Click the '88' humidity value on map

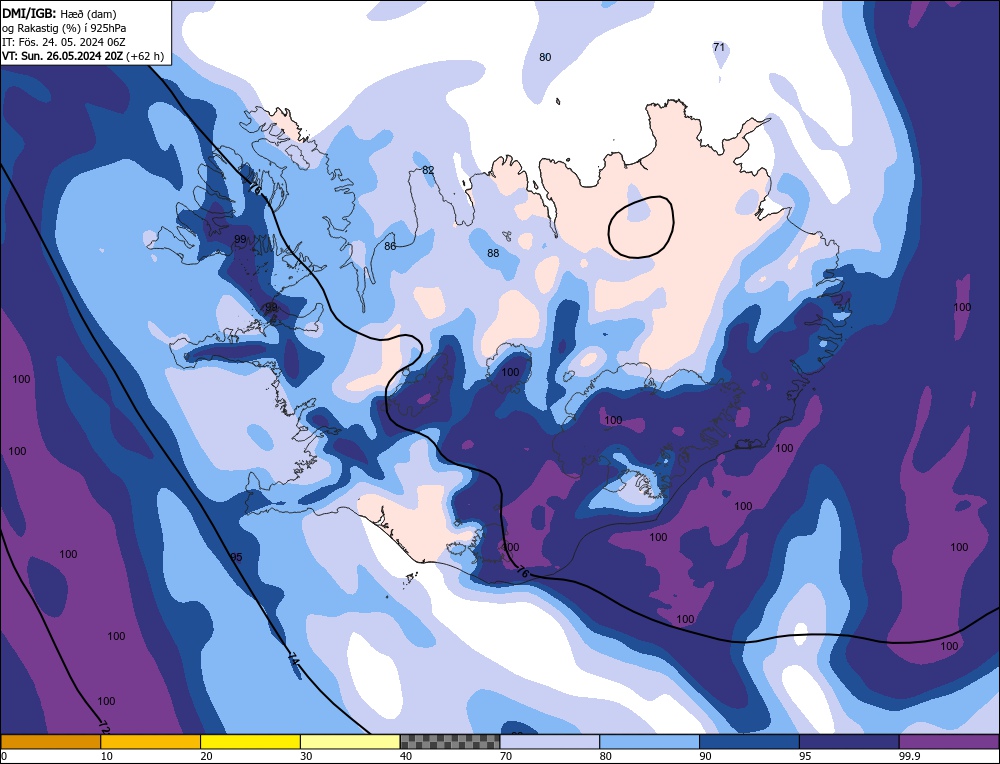tap(493, 253)
